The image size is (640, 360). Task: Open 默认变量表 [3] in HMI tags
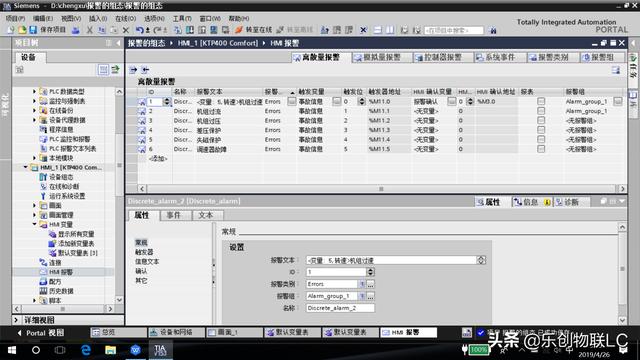tap(78, 253)
